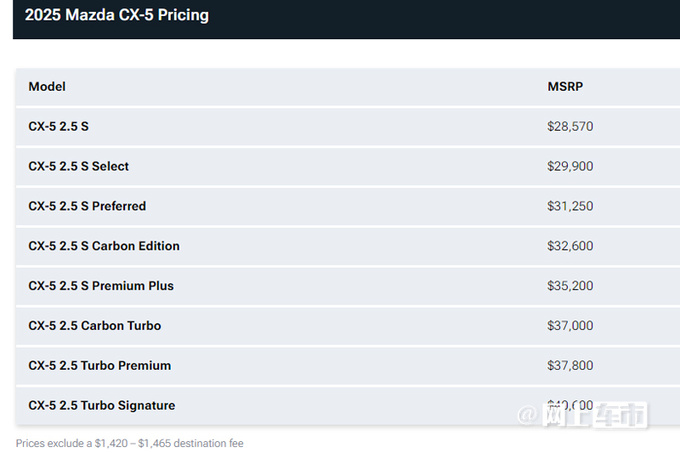Click the $29,900 price

[570, 166]
